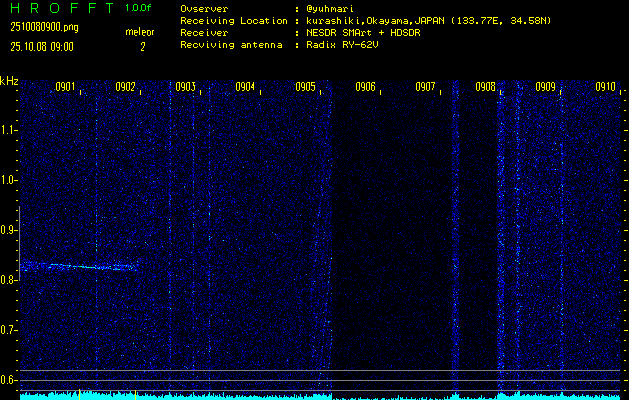Select the 0906 time marker
The image size is (629, 400).
[366, 87]
